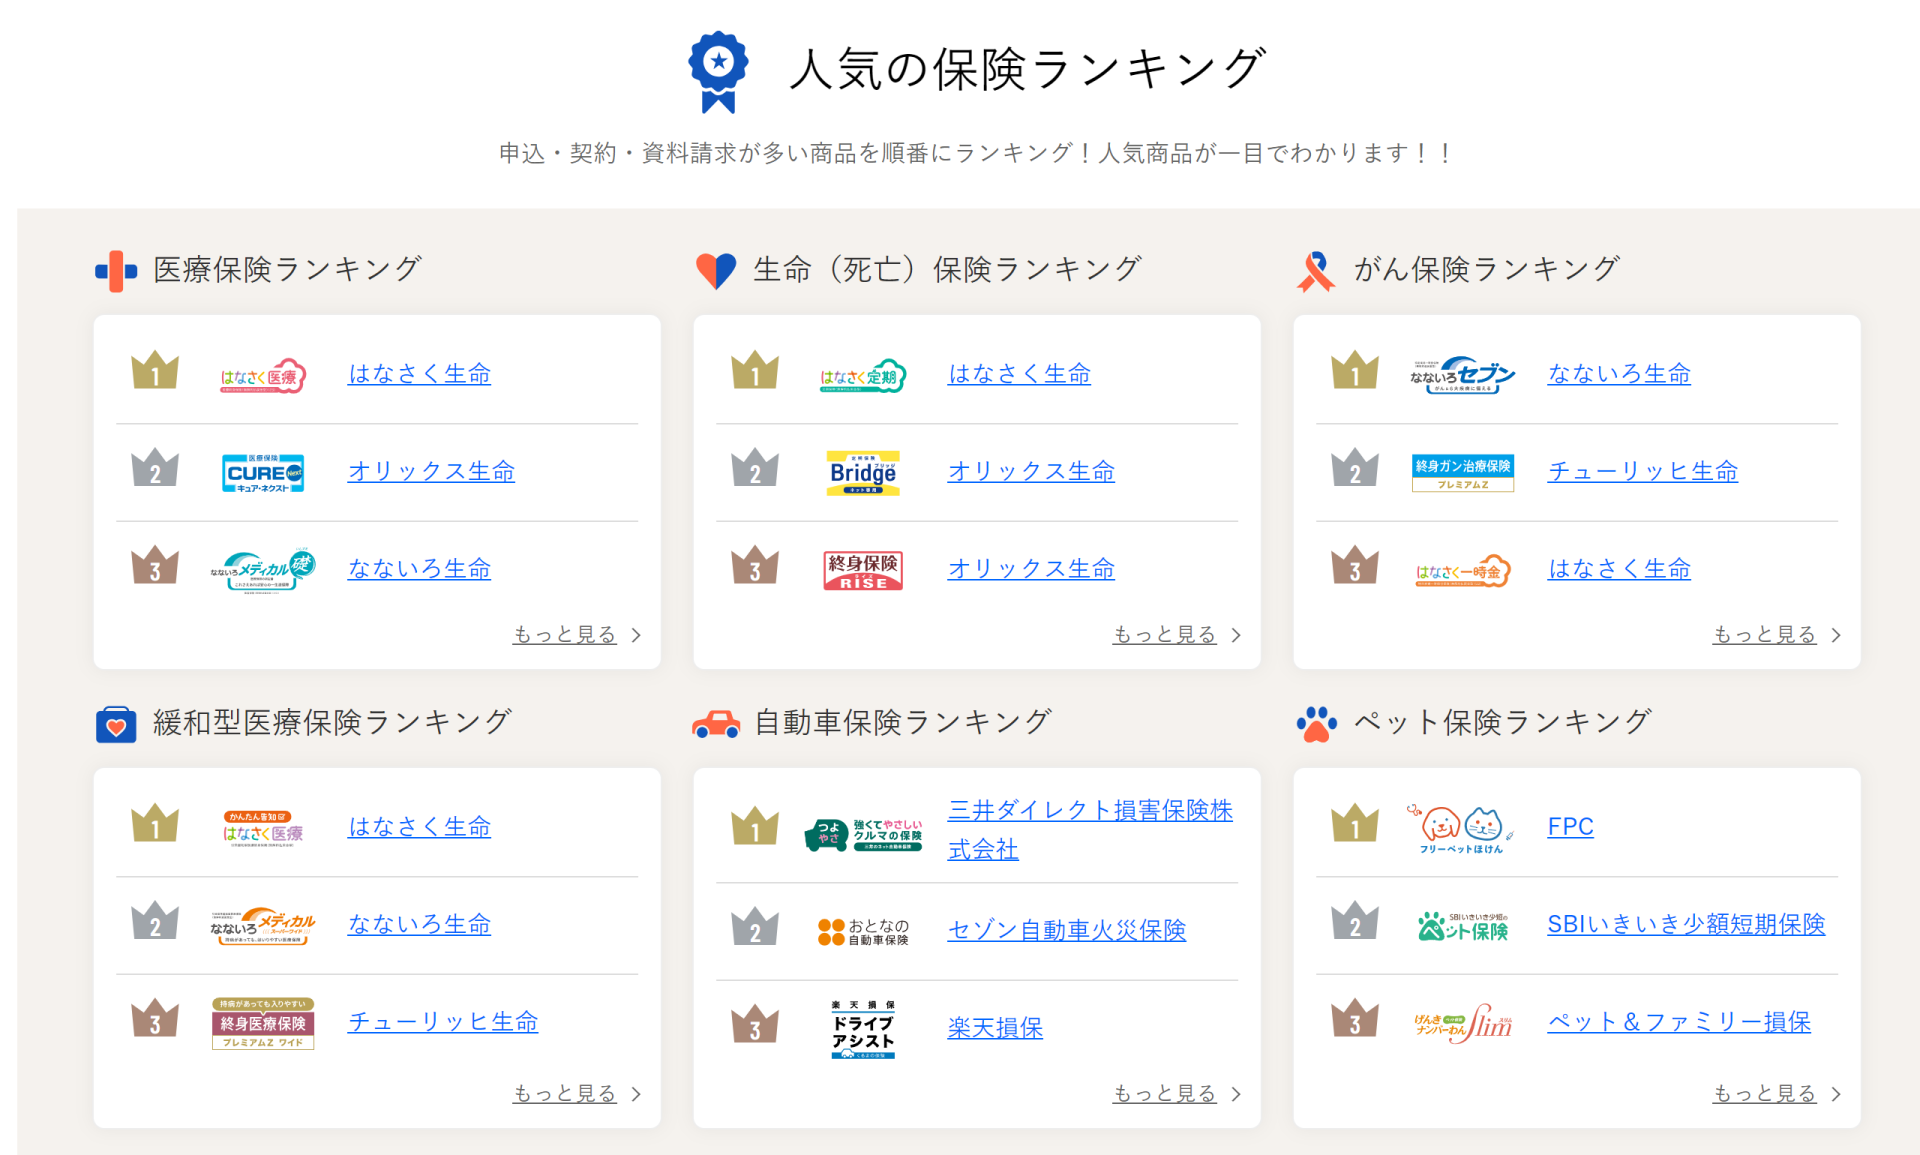This screenshot has width=1920, height=1155.
Task: Click the おとなの自動車保険 logo
Action: point(863,932)
